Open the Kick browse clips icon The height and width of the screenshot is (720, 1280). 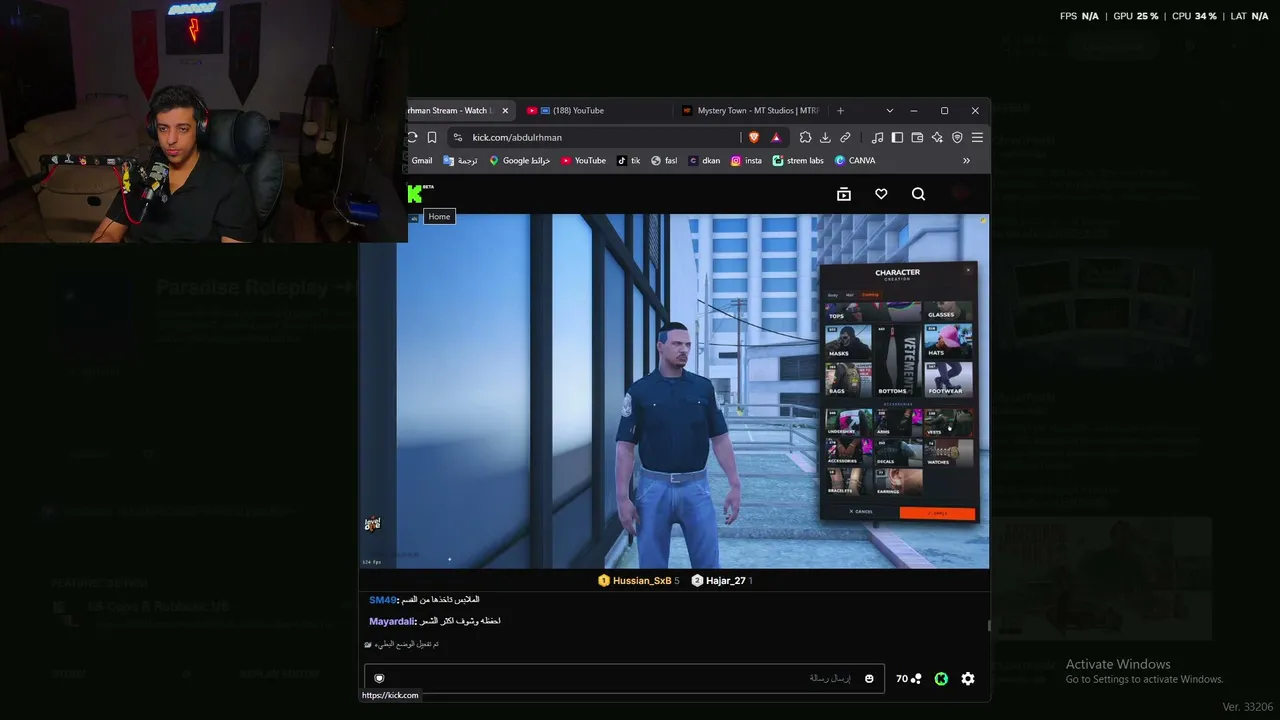click(x=844, y=194)
